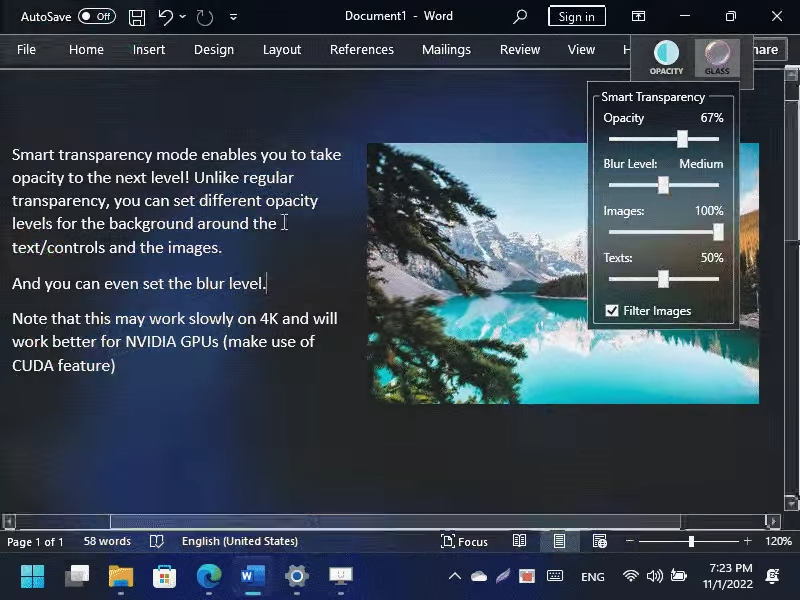Viewport: 800px width, 600px height.
Task: Open the References ribbon tab
Action: tap(361, 50)
